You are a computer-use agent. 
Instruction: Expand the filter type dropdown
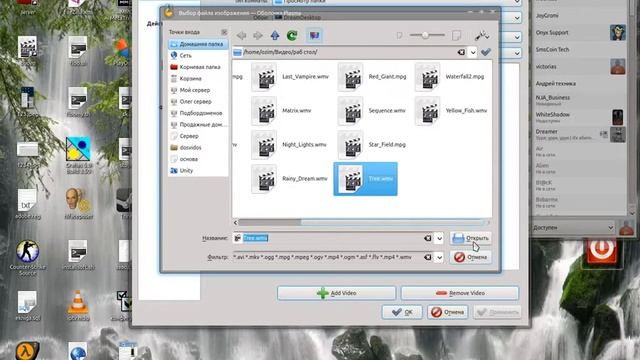point(439,257)
